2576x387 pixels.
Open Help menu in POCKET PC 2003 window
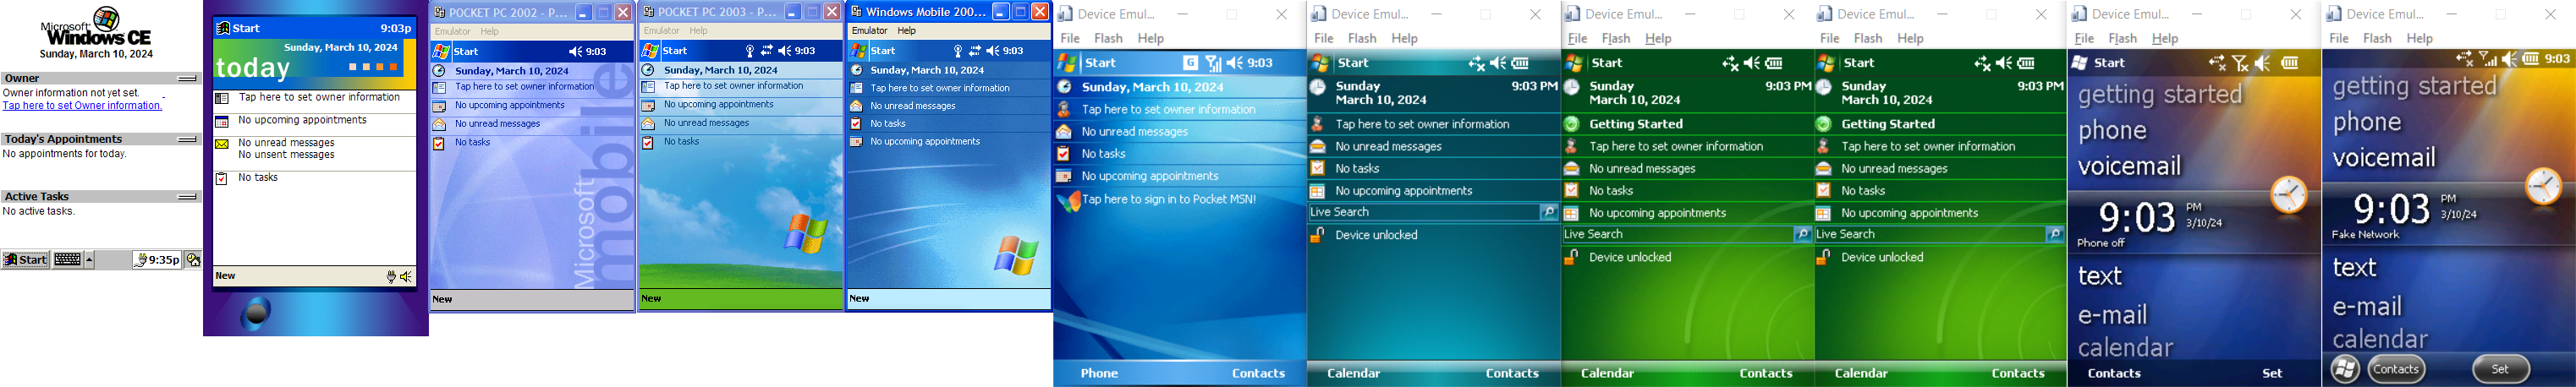pos(698,31)
